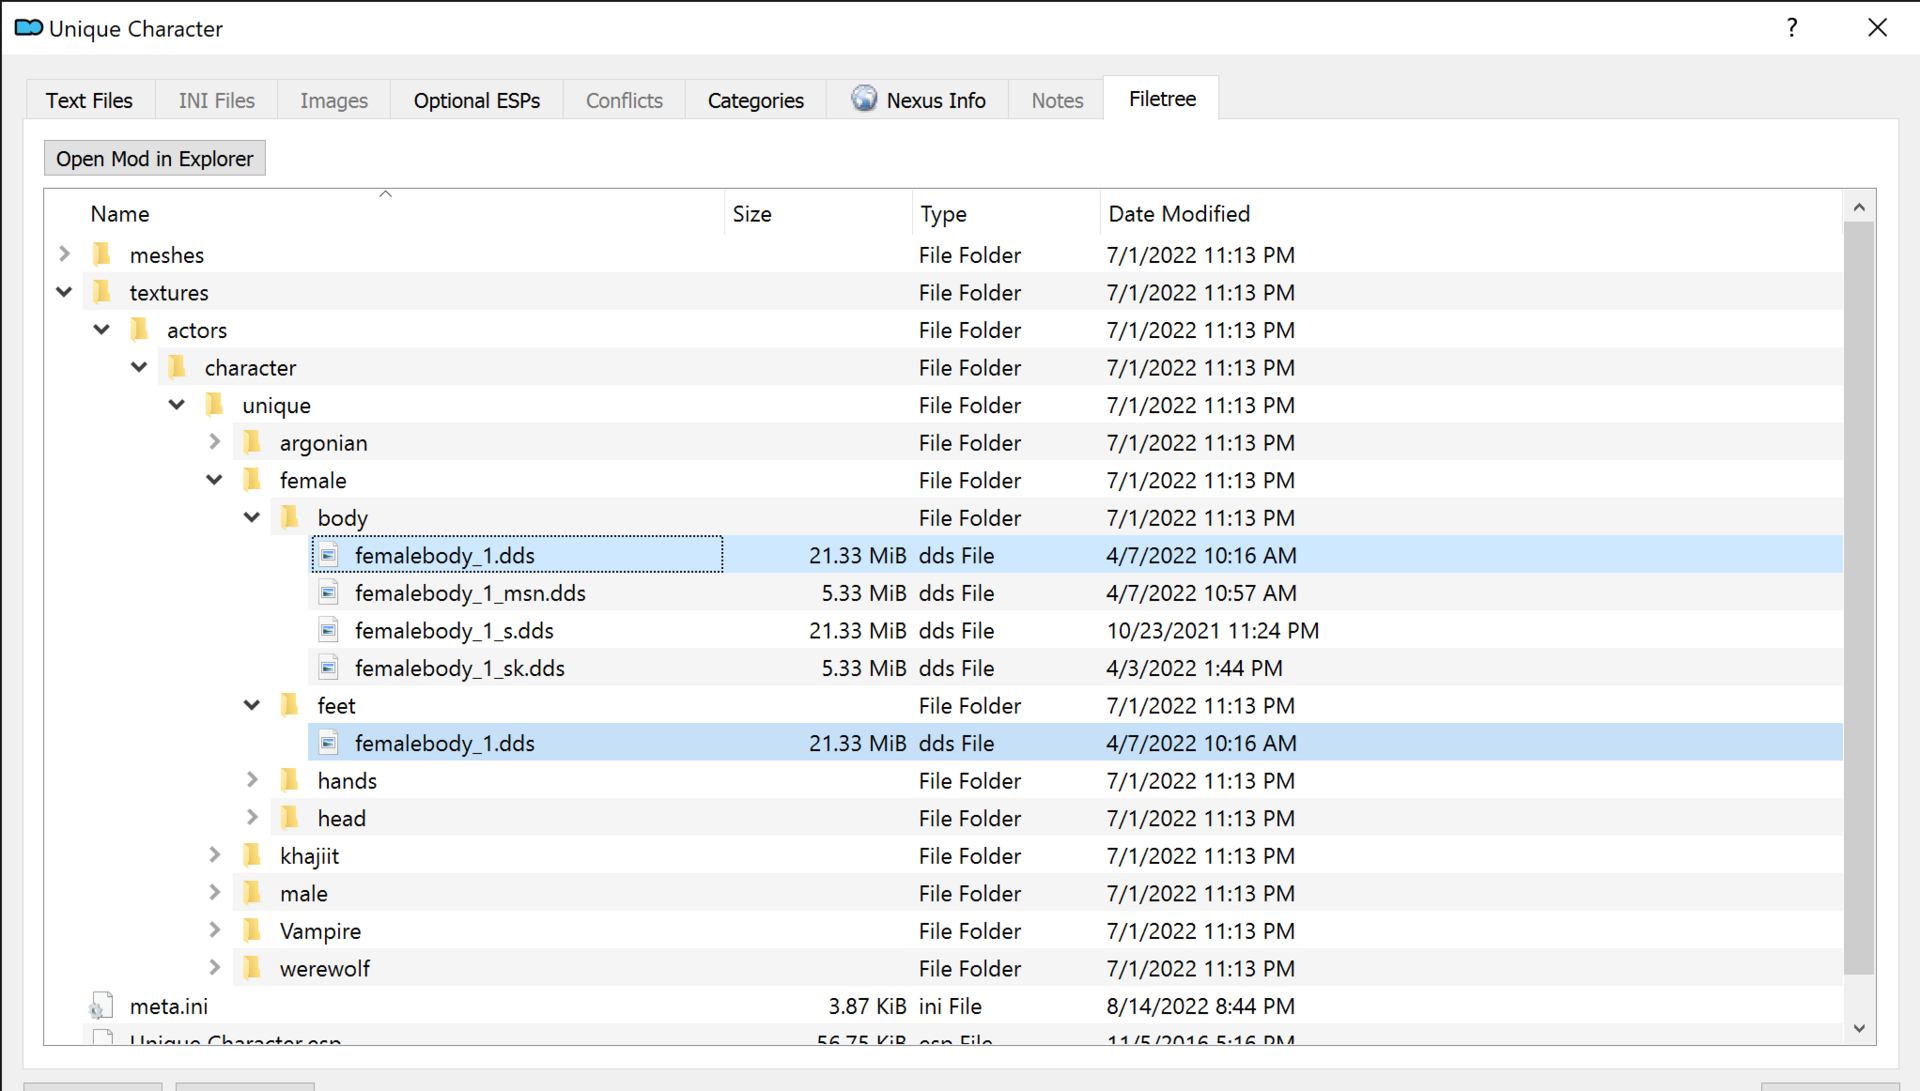The height and width of the screenshot is (1091, 1920).
Task: Click the femalebody_1_sk.dds file icon
Action: click(x=328, y=668)
